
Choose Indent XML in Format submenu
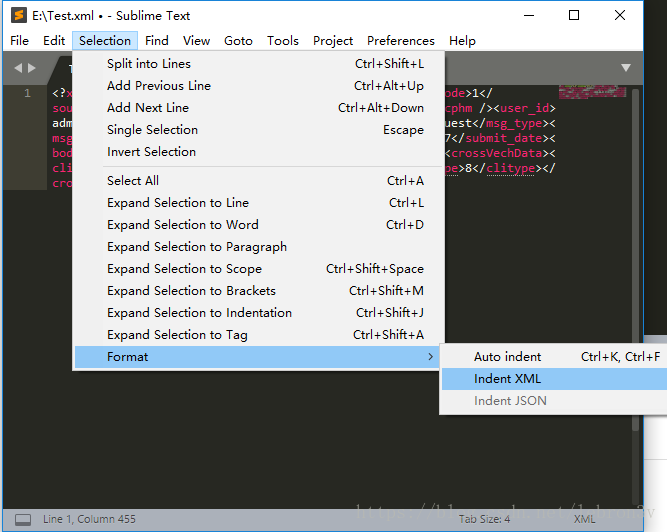[x=554, y=379]
